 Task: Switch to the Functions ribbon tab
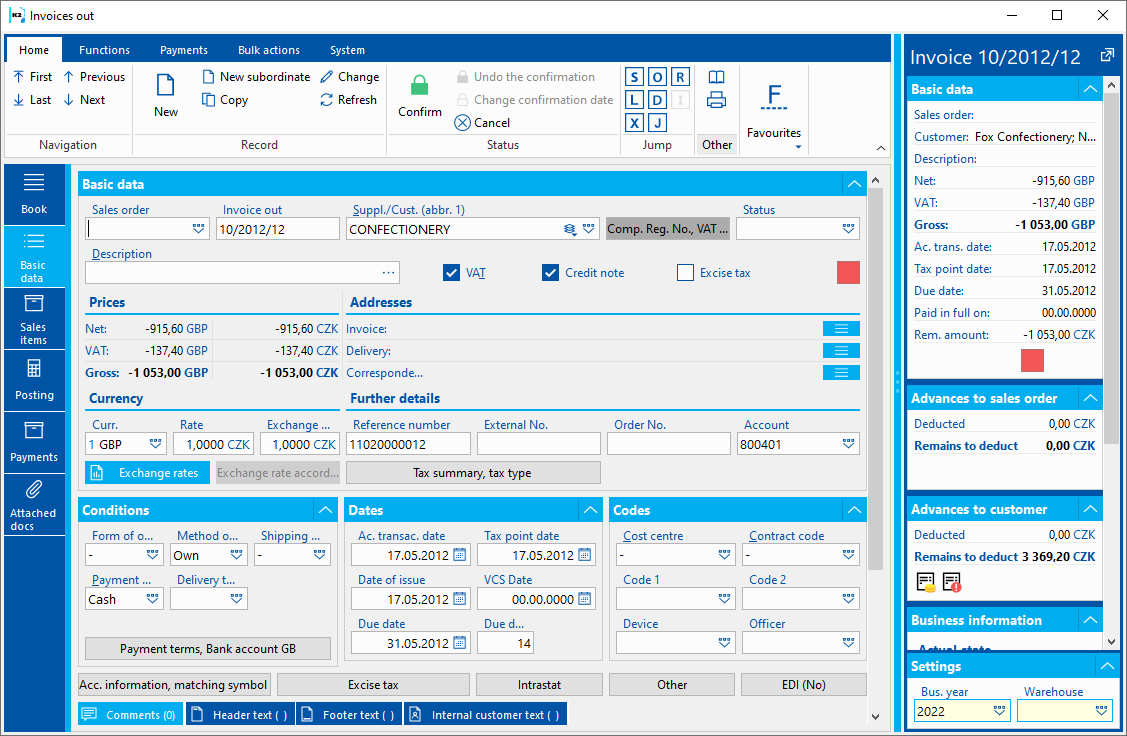pos(104,50)
